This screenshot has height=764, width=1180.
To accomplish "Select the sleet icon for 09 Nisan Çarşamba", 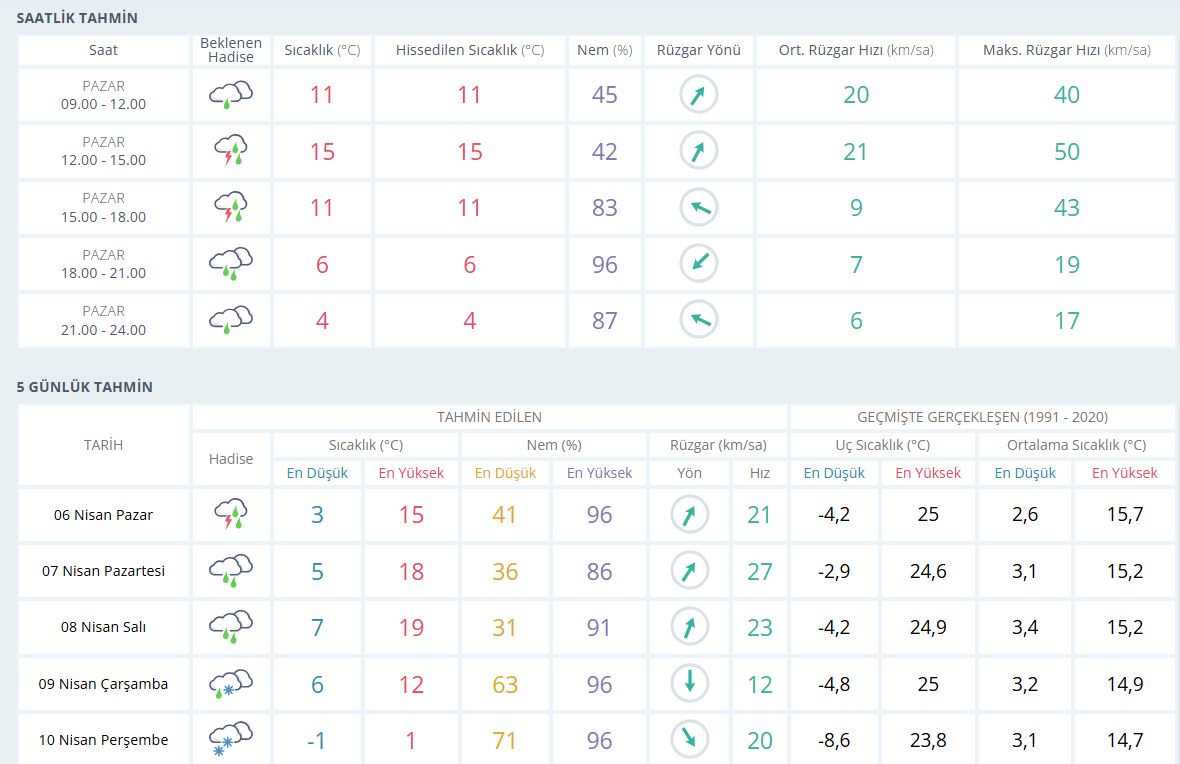I will click(230, 684).
